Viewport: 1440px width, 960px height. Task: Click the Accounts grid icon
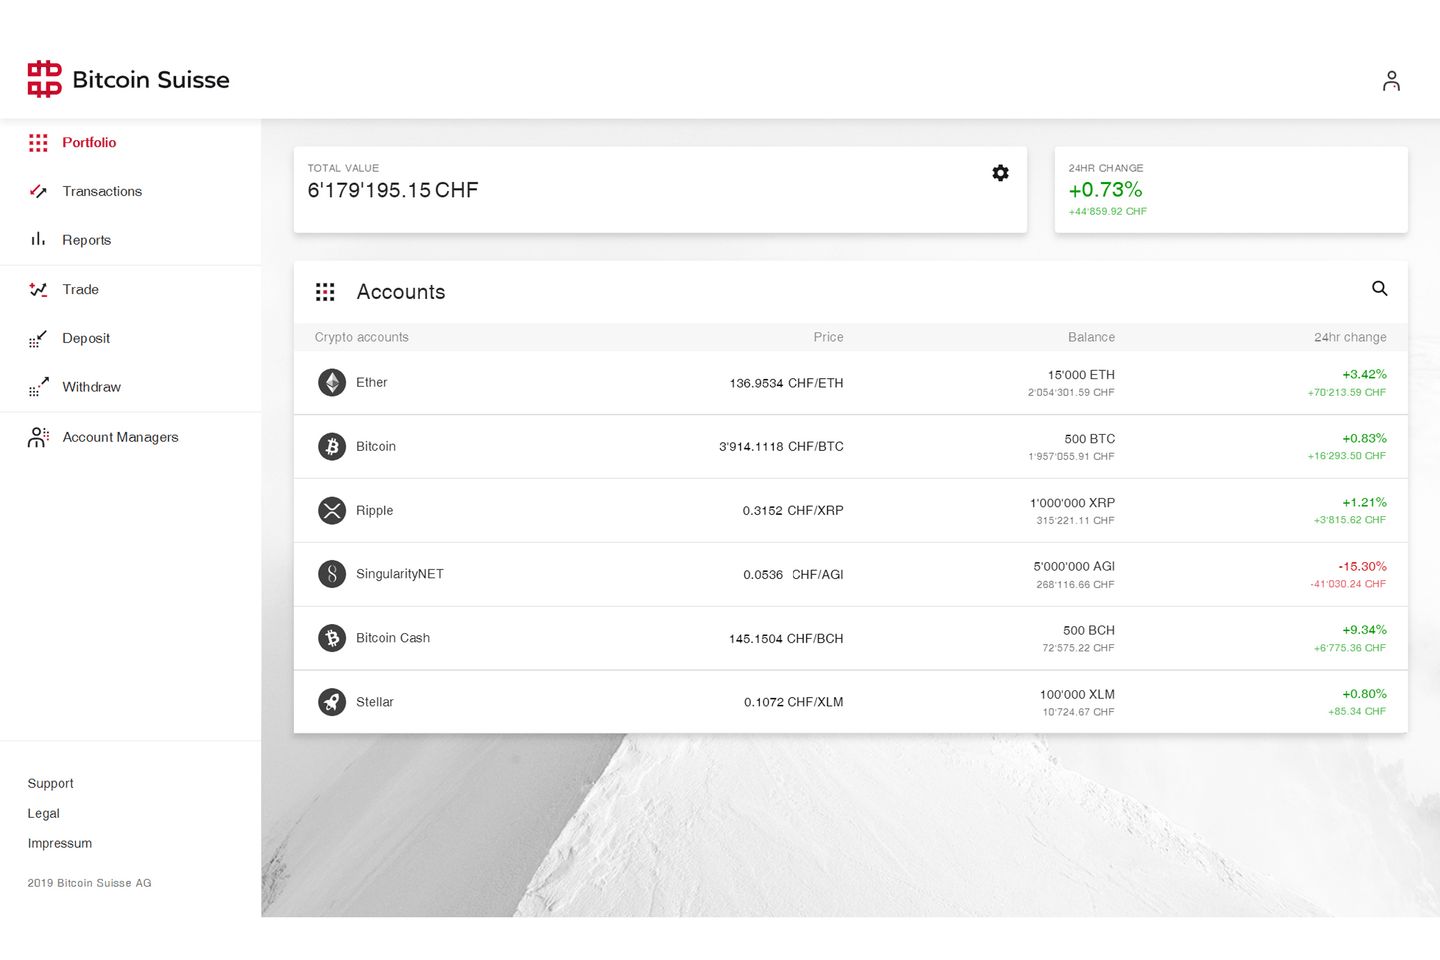pyautogui.click(x=325, y=292)
